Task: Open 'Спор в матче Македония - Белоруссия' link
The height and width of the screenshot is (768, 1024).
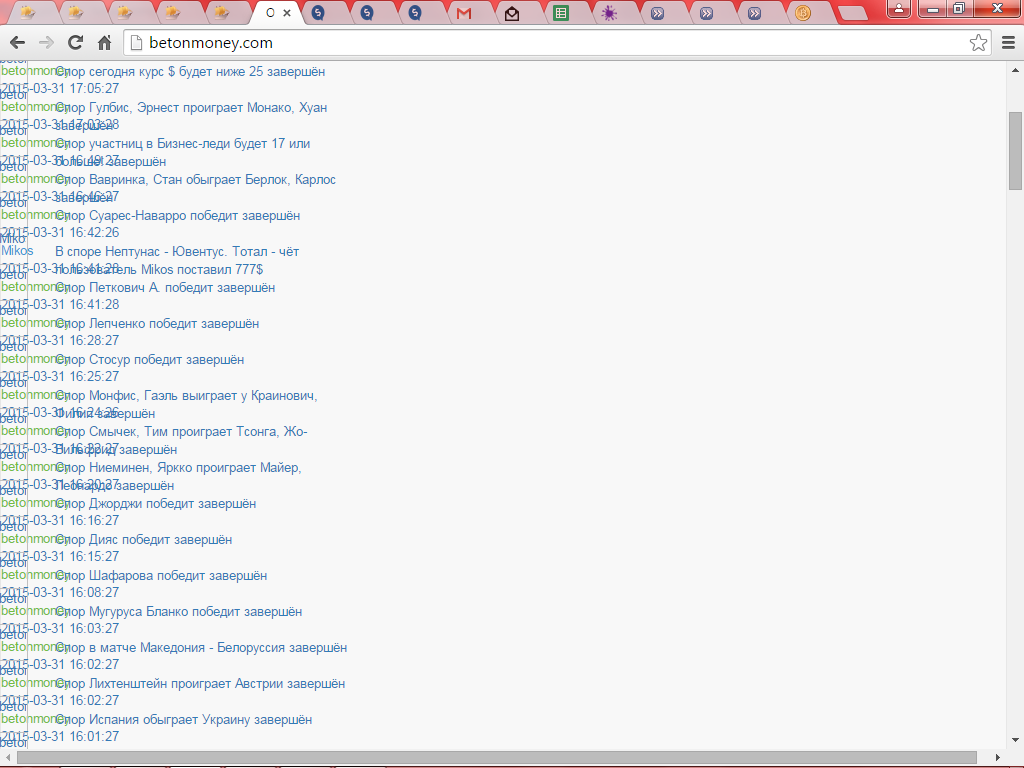Action: (x=201, y=648)
